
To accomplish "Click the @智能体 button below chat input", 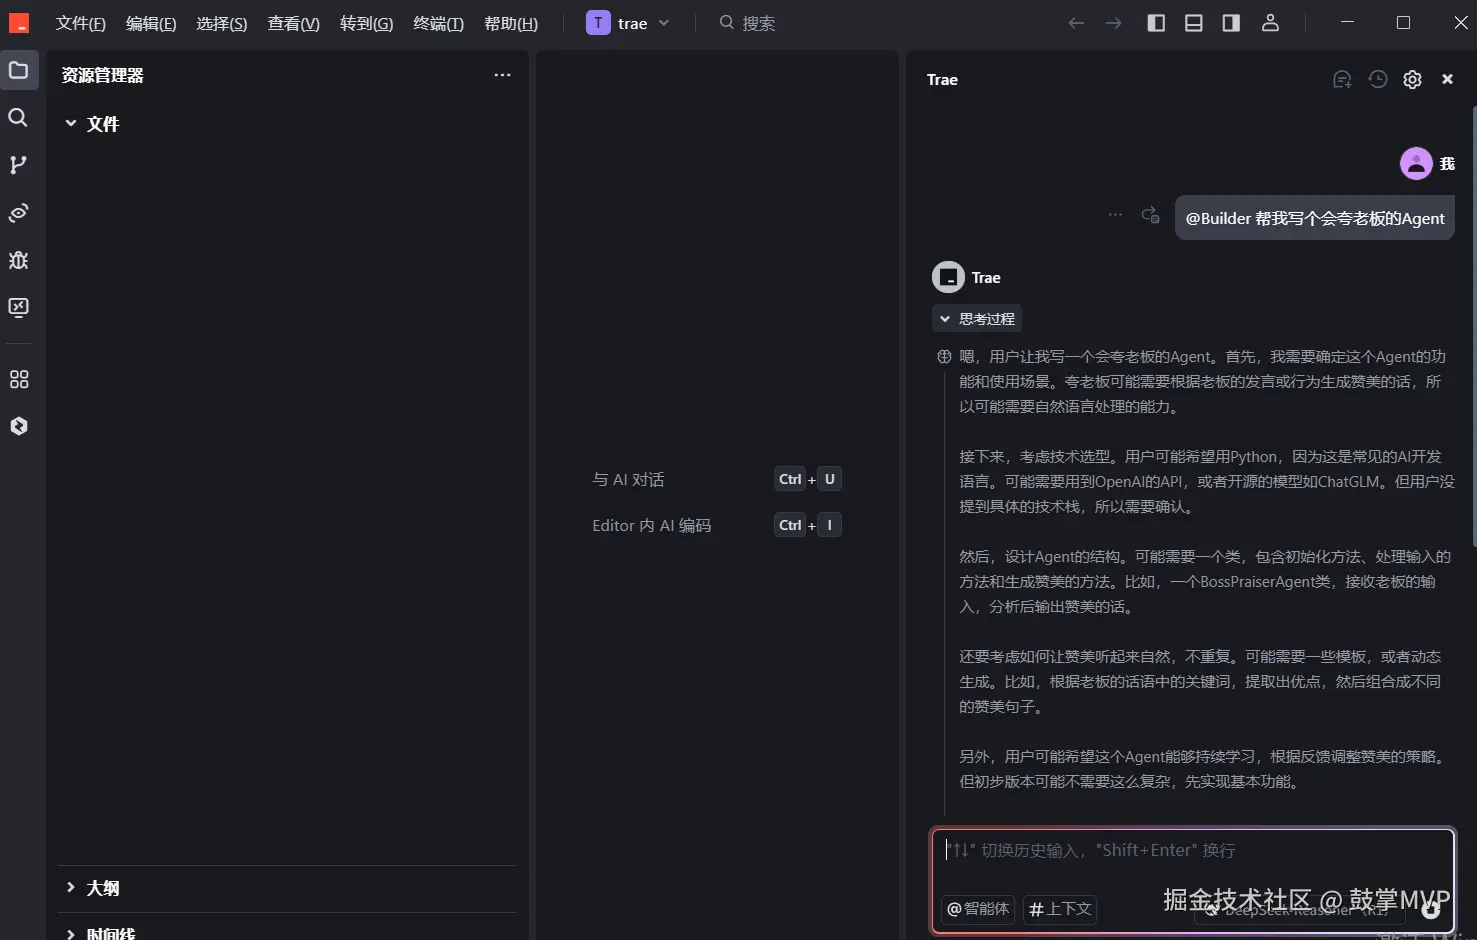I will (977, 909).
